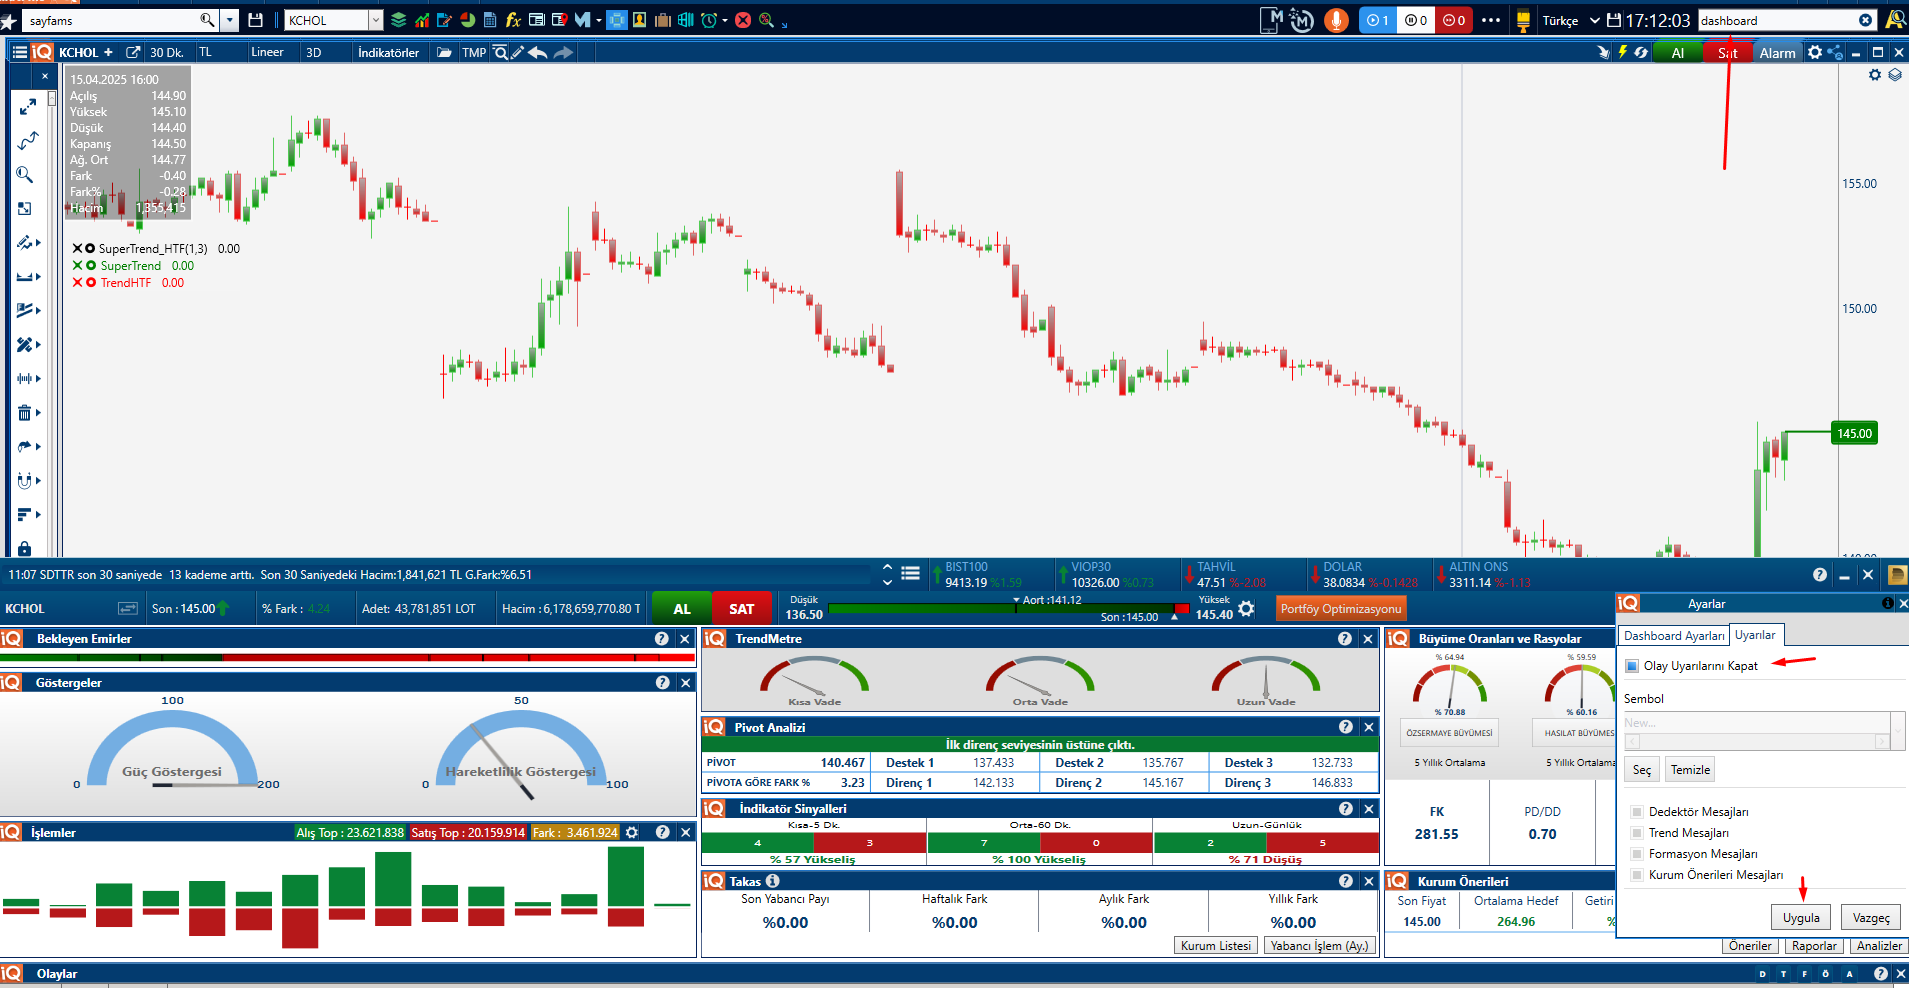Open the gear settings in İşlemler panel
This screenshot has height=988, width=1909.
point(632,832)
